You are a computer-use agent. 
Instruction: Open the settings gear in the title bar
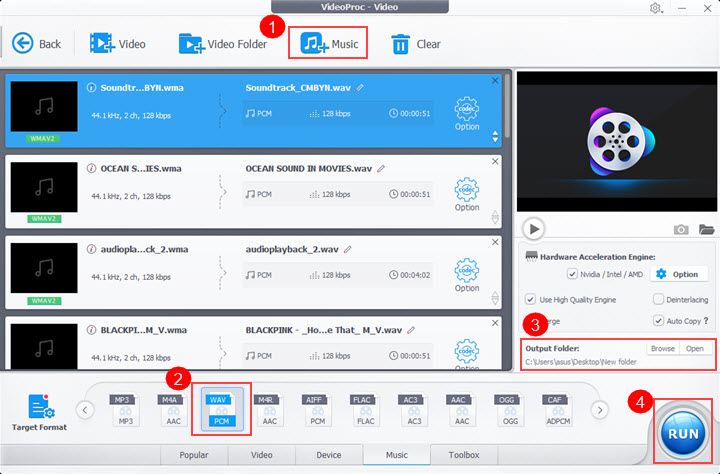pos(655,8)
